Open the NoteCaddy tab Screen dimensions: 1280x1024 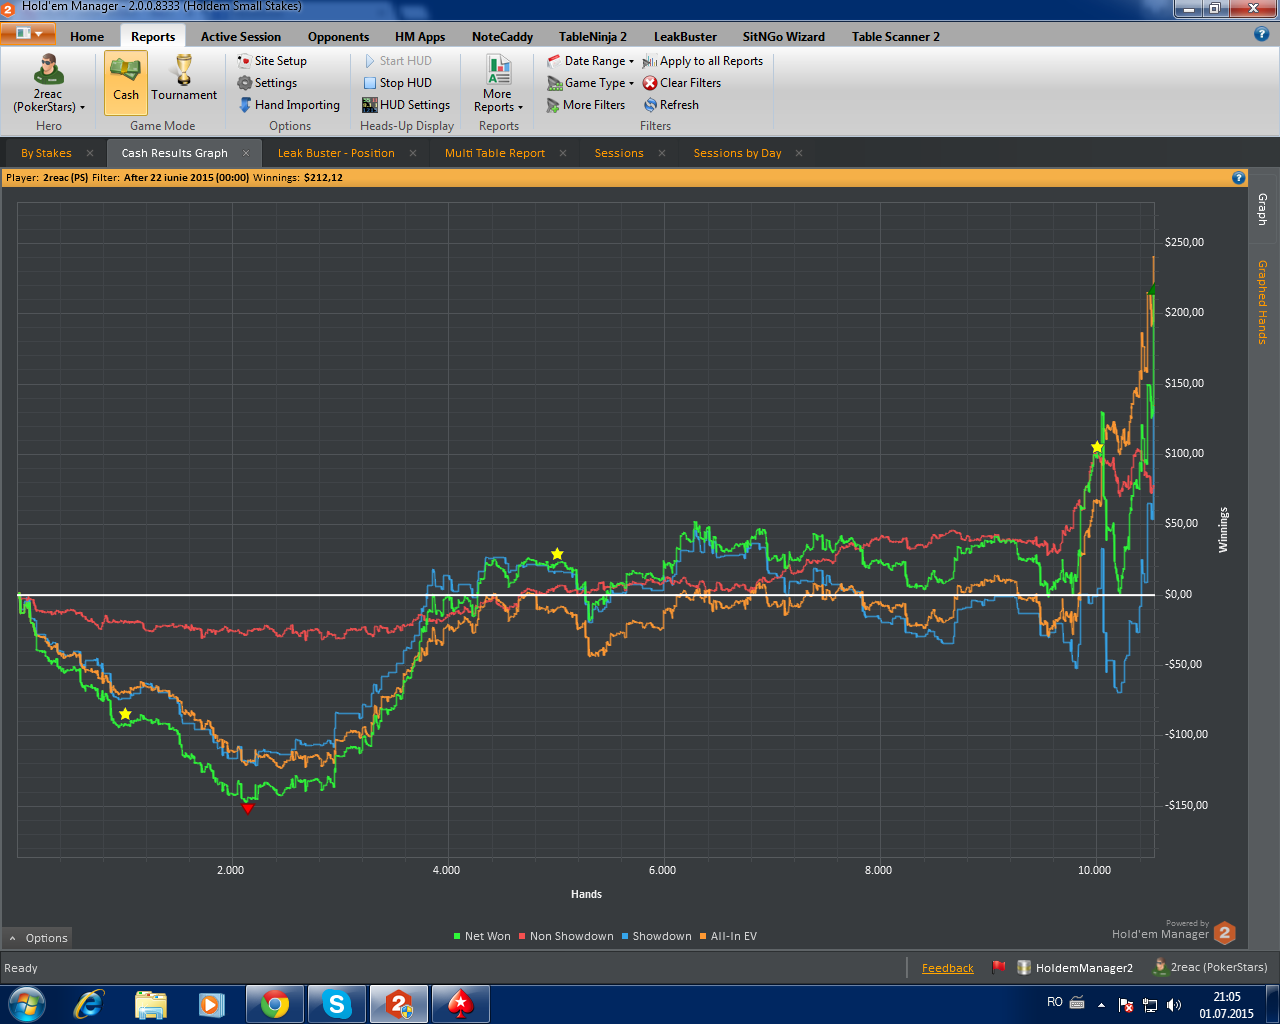click(x=503, y=37)
